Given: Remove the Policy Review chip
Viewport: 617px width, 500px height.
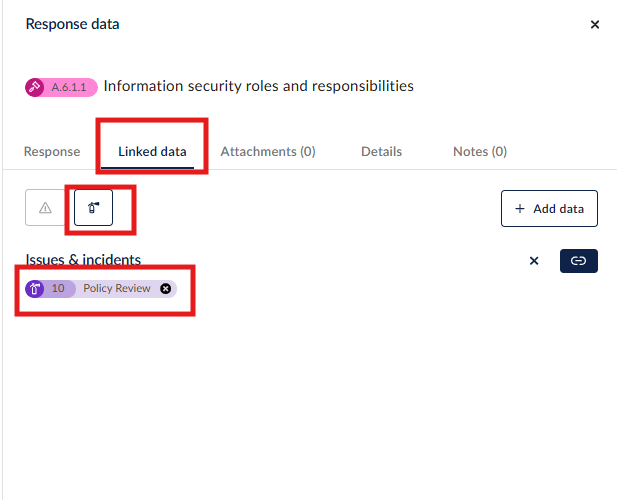Looking at the screenshot, I should (x=166, y=289).
